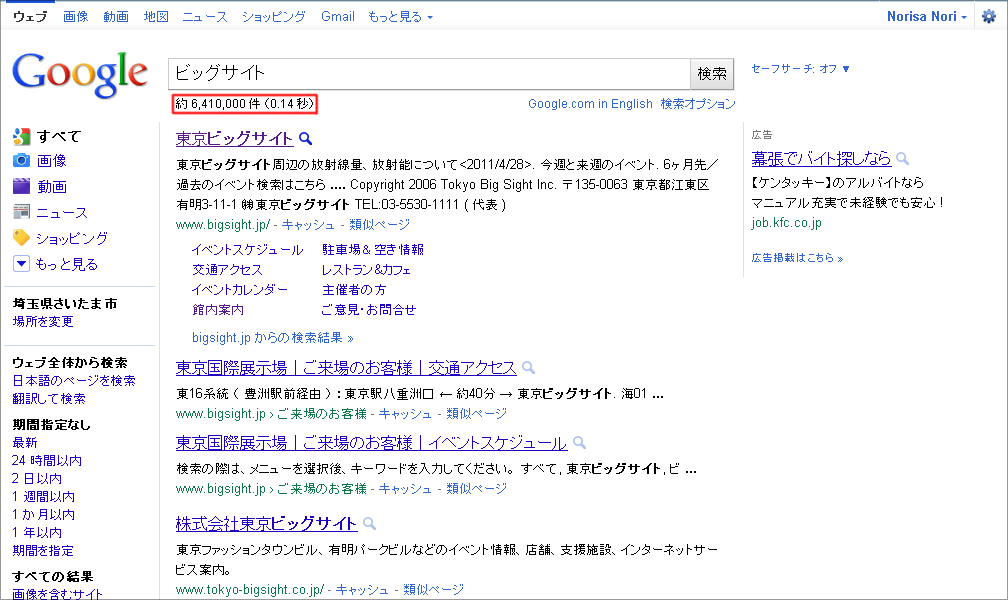
Task: Open the 幕張でバイト探しなら ad link
Action: pyautogui.click(x=822, y=158)
